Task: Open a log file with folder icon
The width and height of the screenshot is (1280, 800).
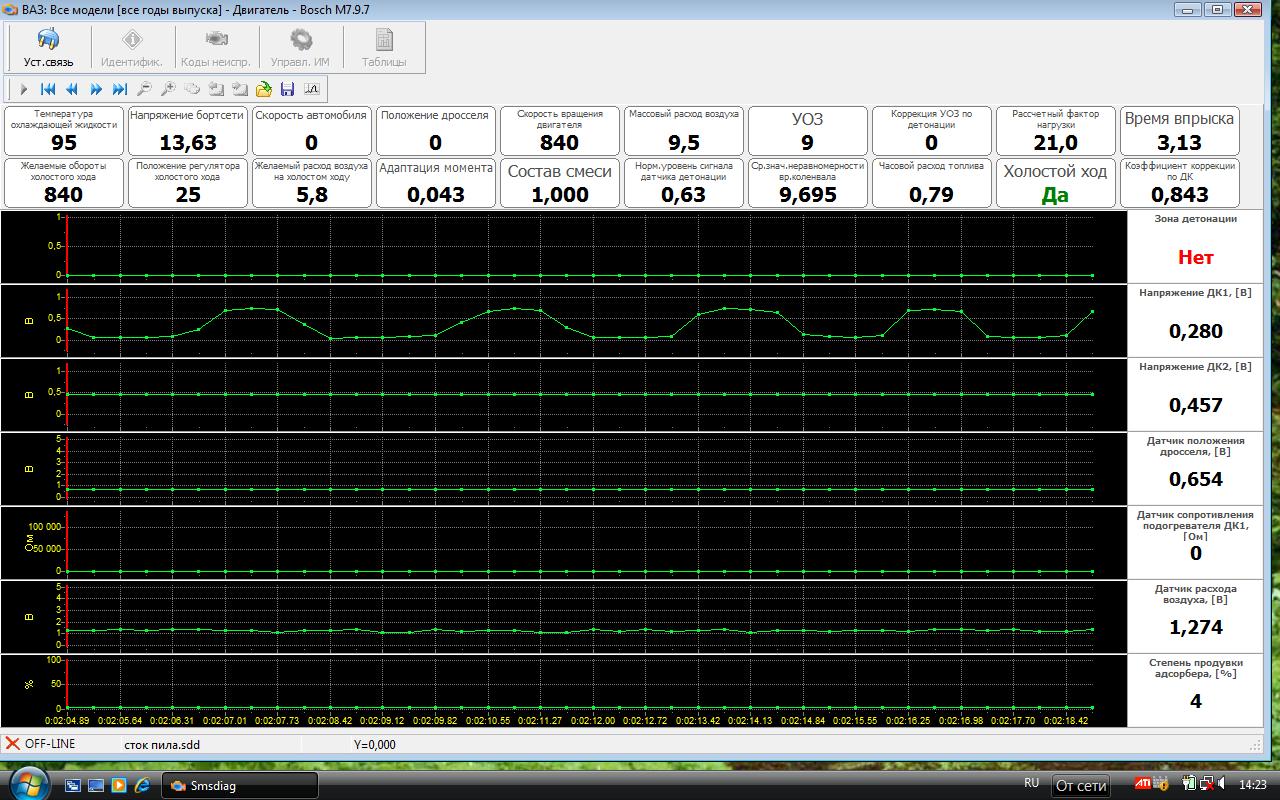Action: click(264, 89)
